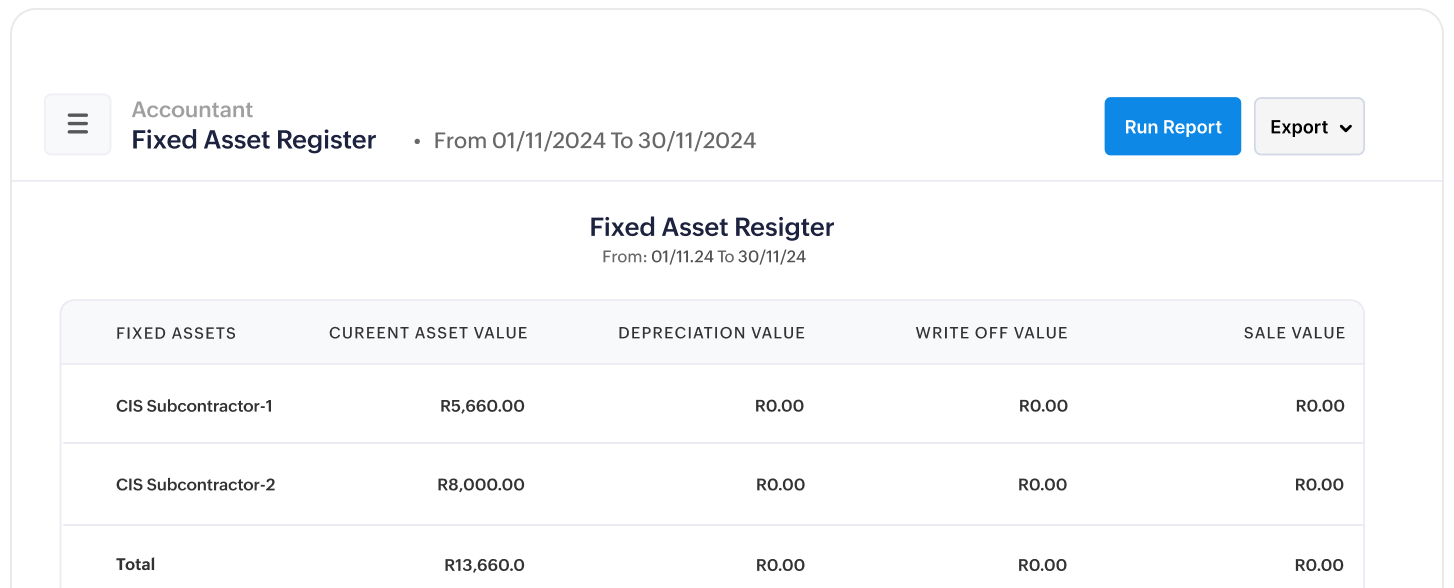Image resolution: width=1454 pixels, height=588 pixels.
Task: Click the Export chevron arrow
Action: [1345, 128]
